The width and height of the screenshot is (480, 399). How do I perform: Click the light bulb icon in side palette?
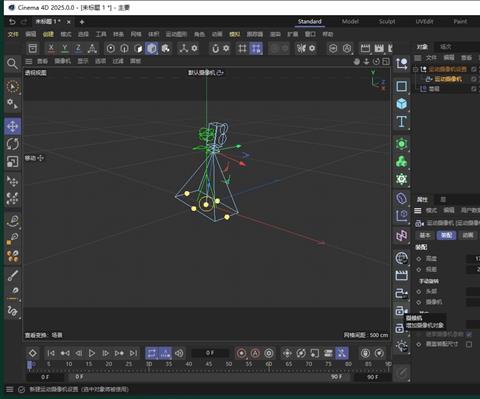(x=401, y=346)
